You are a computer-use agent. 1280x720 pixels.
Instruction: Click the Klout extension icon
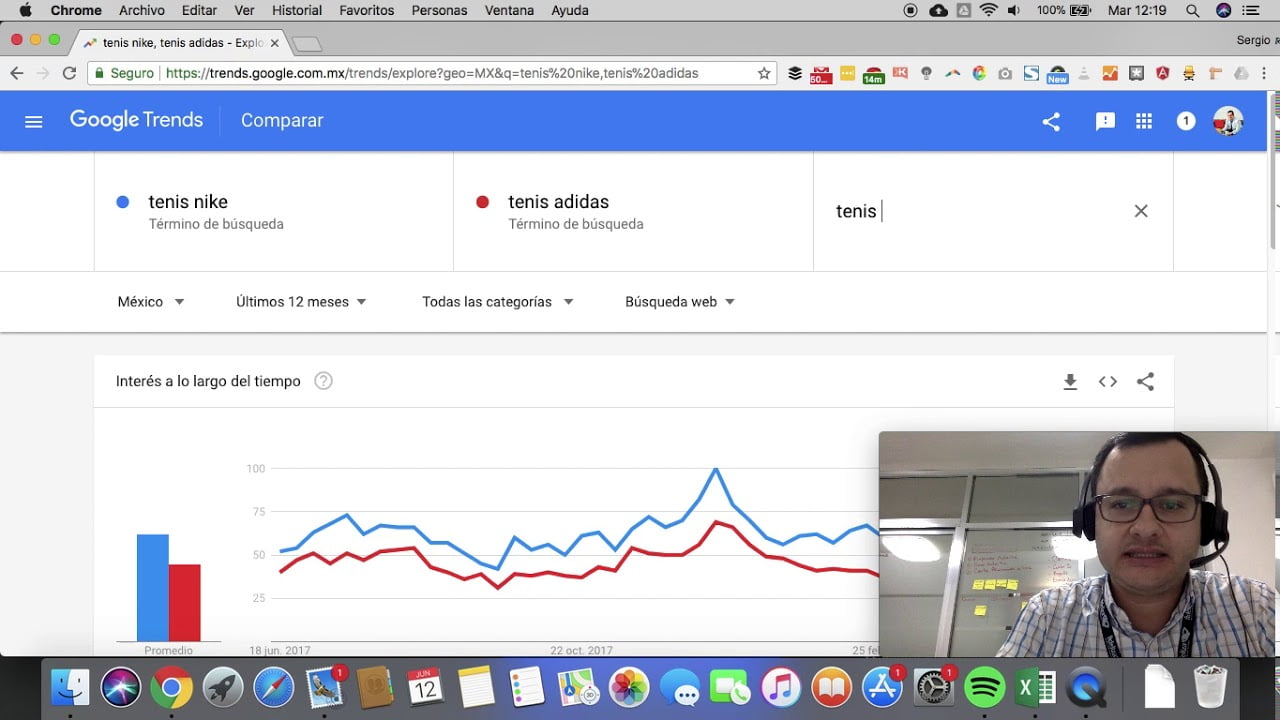pos(900,73)
